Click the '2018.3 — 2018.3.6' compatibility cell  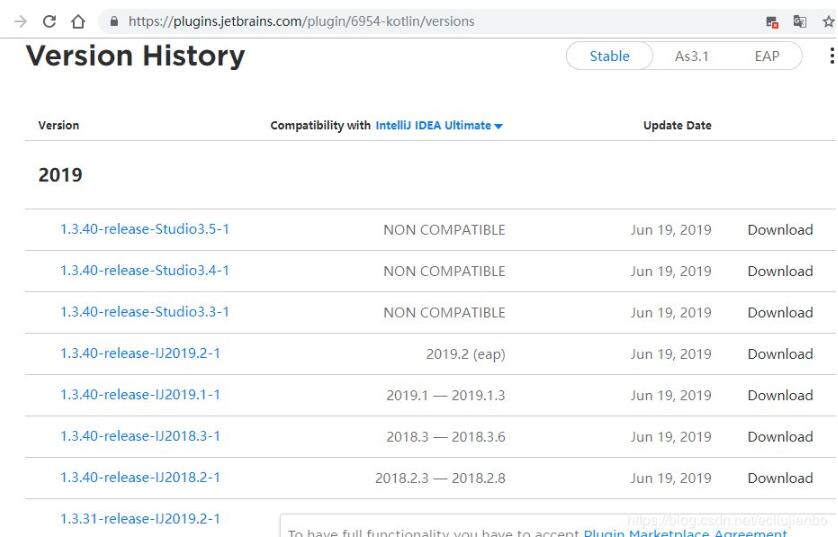(446, 437)
